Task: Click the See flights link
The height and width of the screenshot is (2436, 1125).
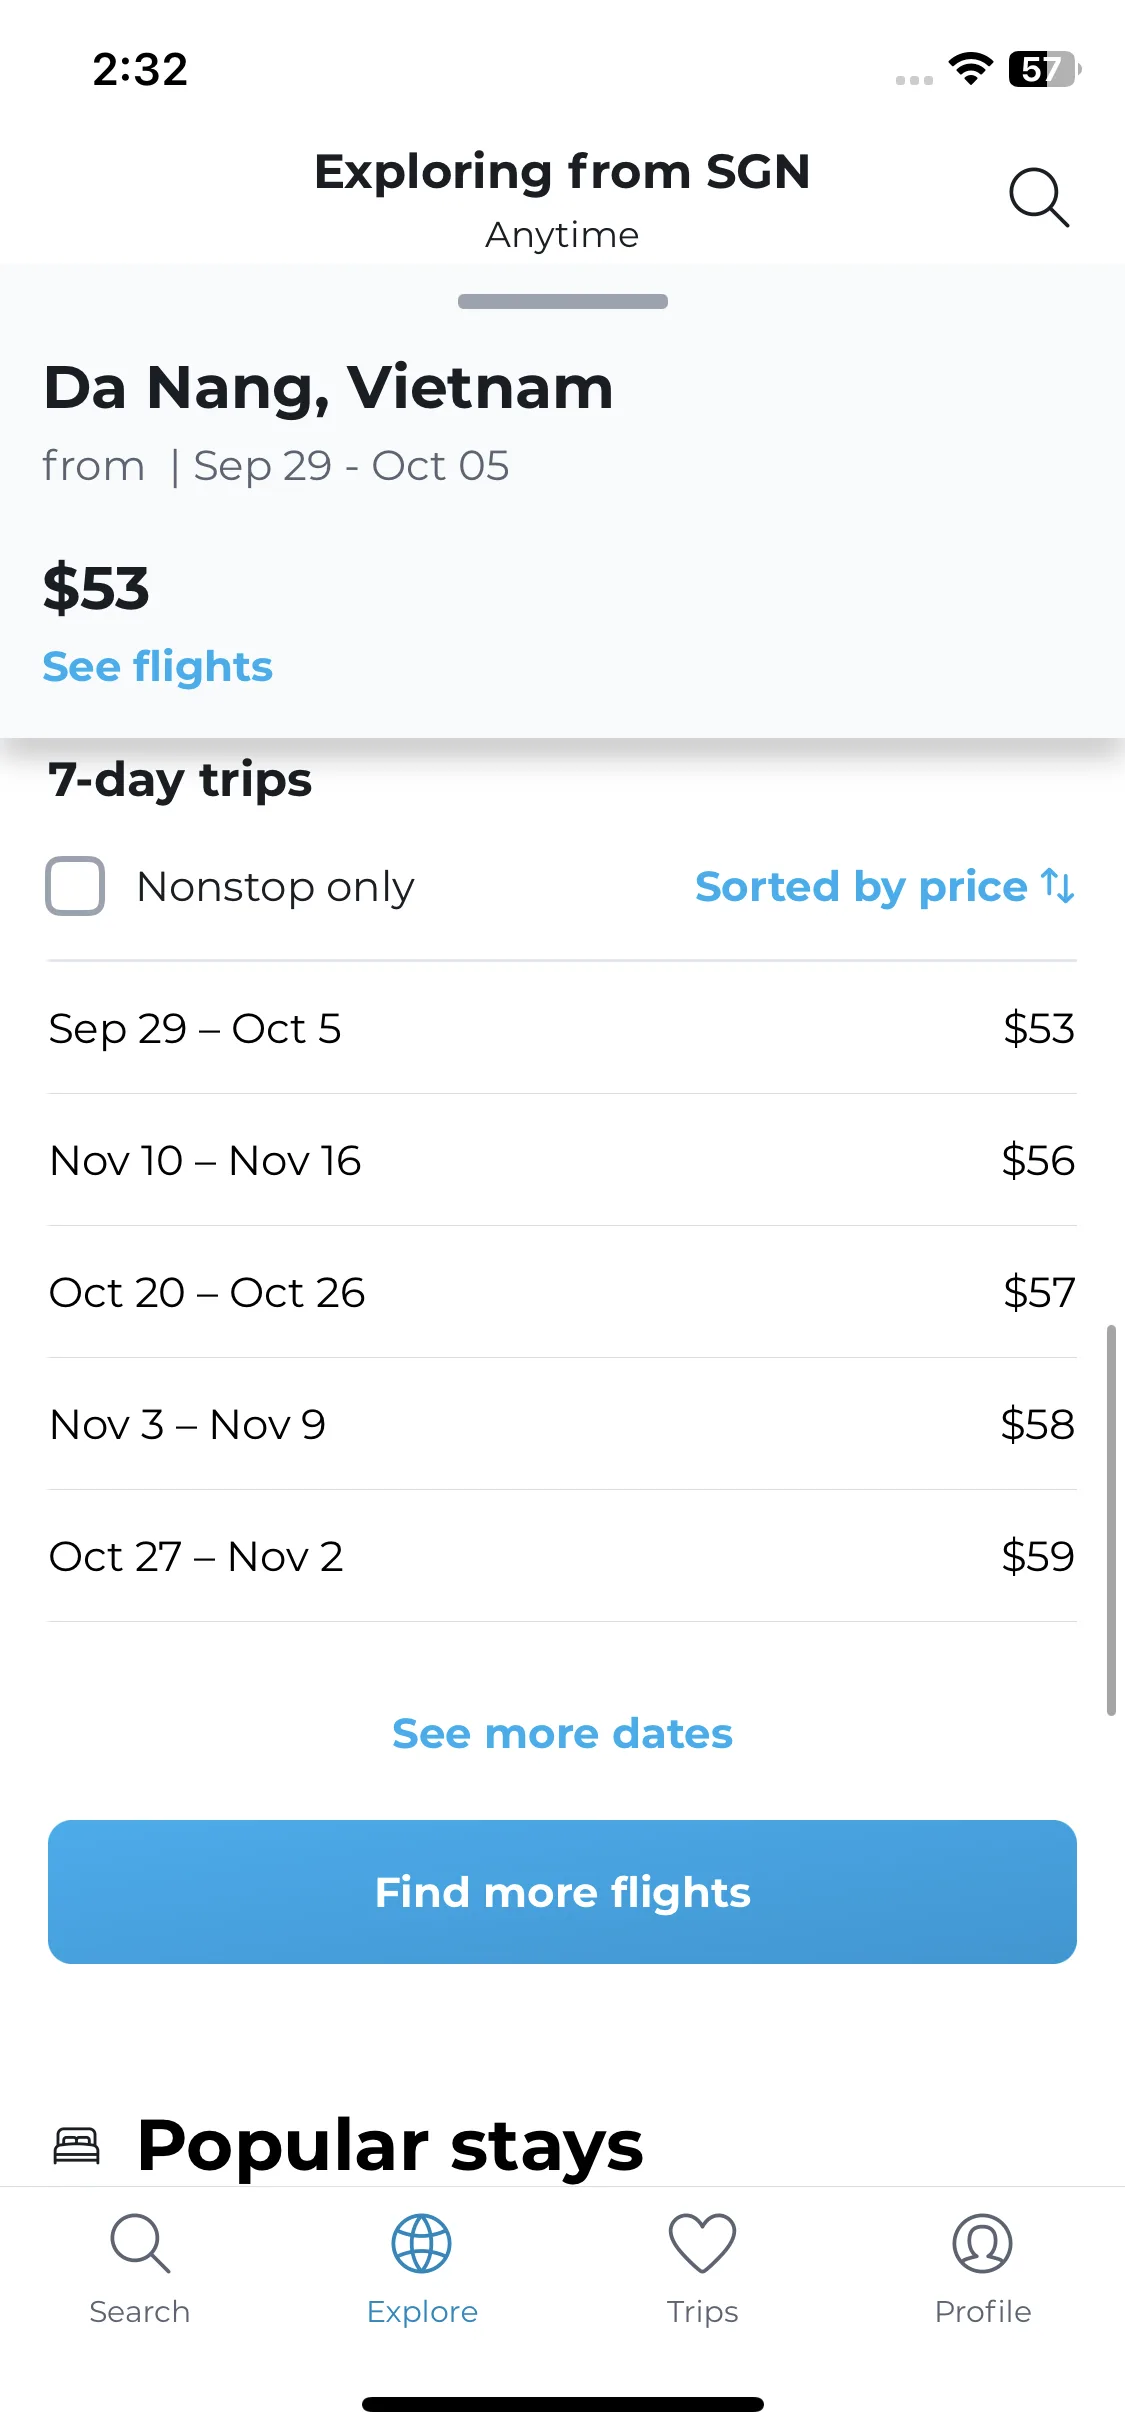Action: click(158, 667)
